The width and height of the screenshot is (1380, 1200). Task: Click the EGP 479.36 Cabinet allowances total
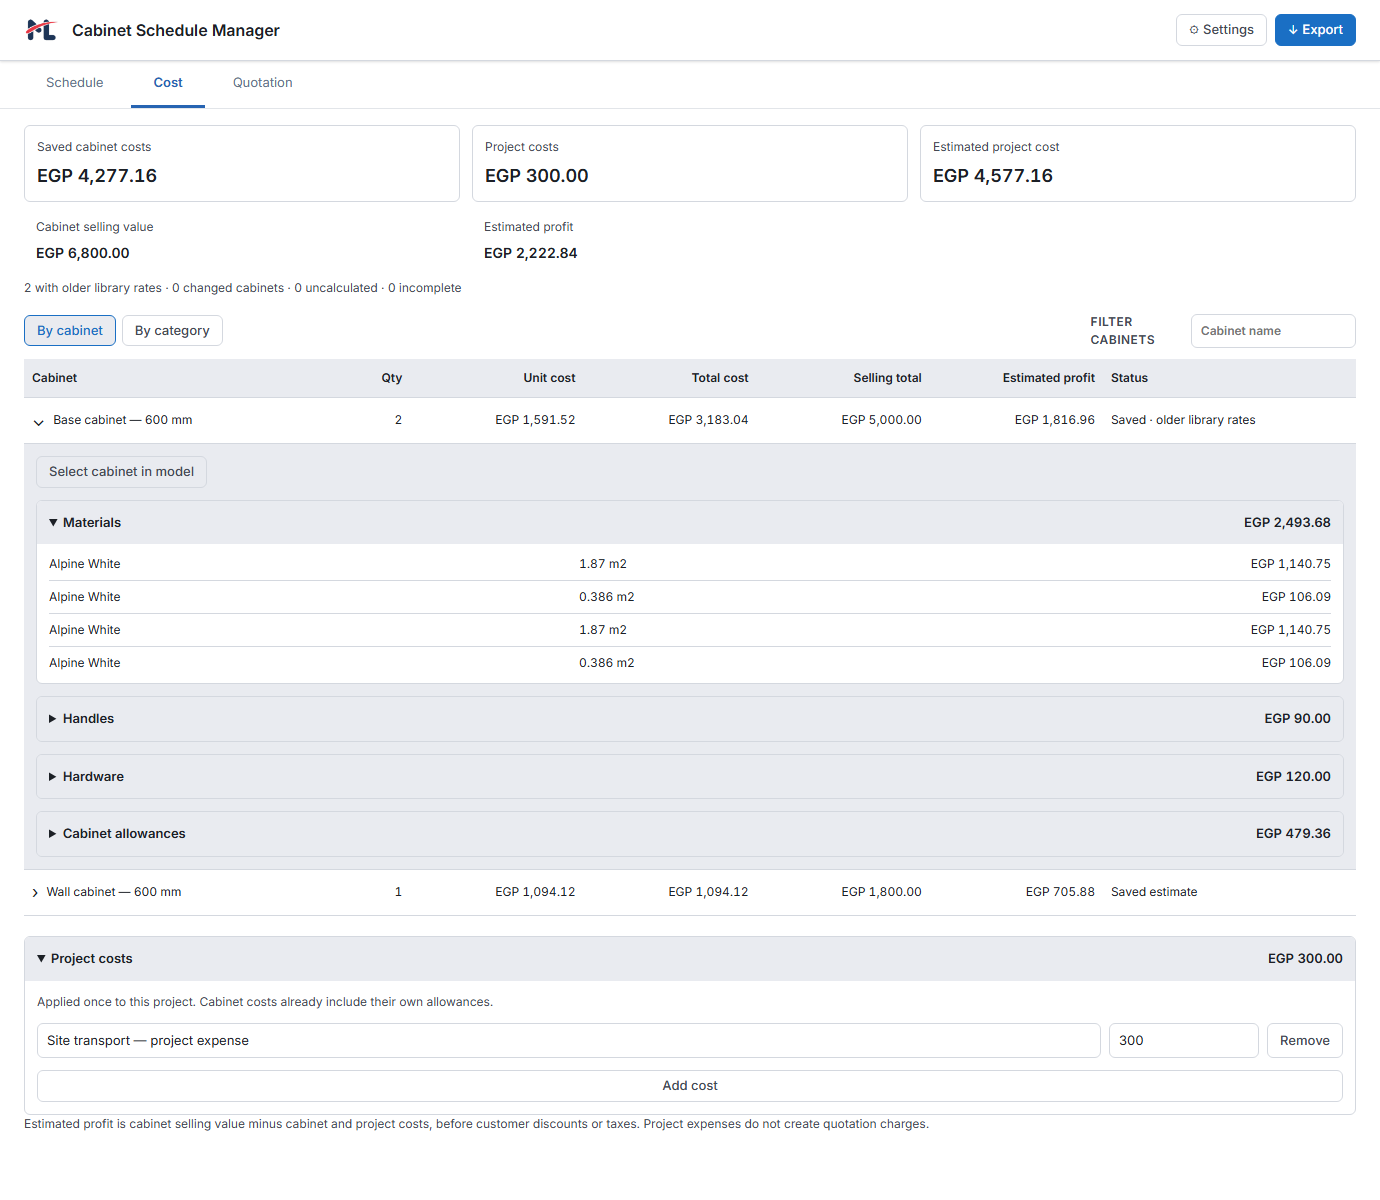coord(1293,834)
